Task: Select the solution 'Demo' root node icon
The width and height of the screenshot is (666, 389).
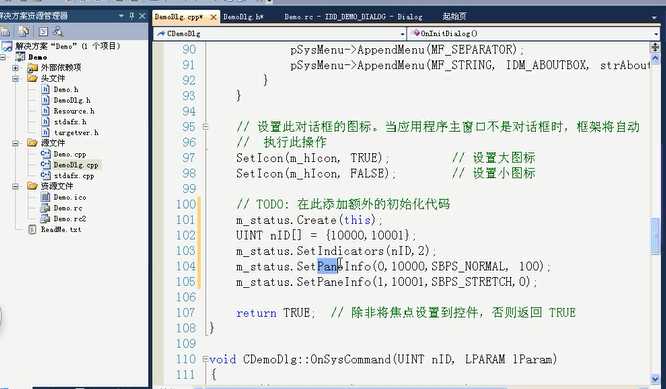Action: coord(6,46)
